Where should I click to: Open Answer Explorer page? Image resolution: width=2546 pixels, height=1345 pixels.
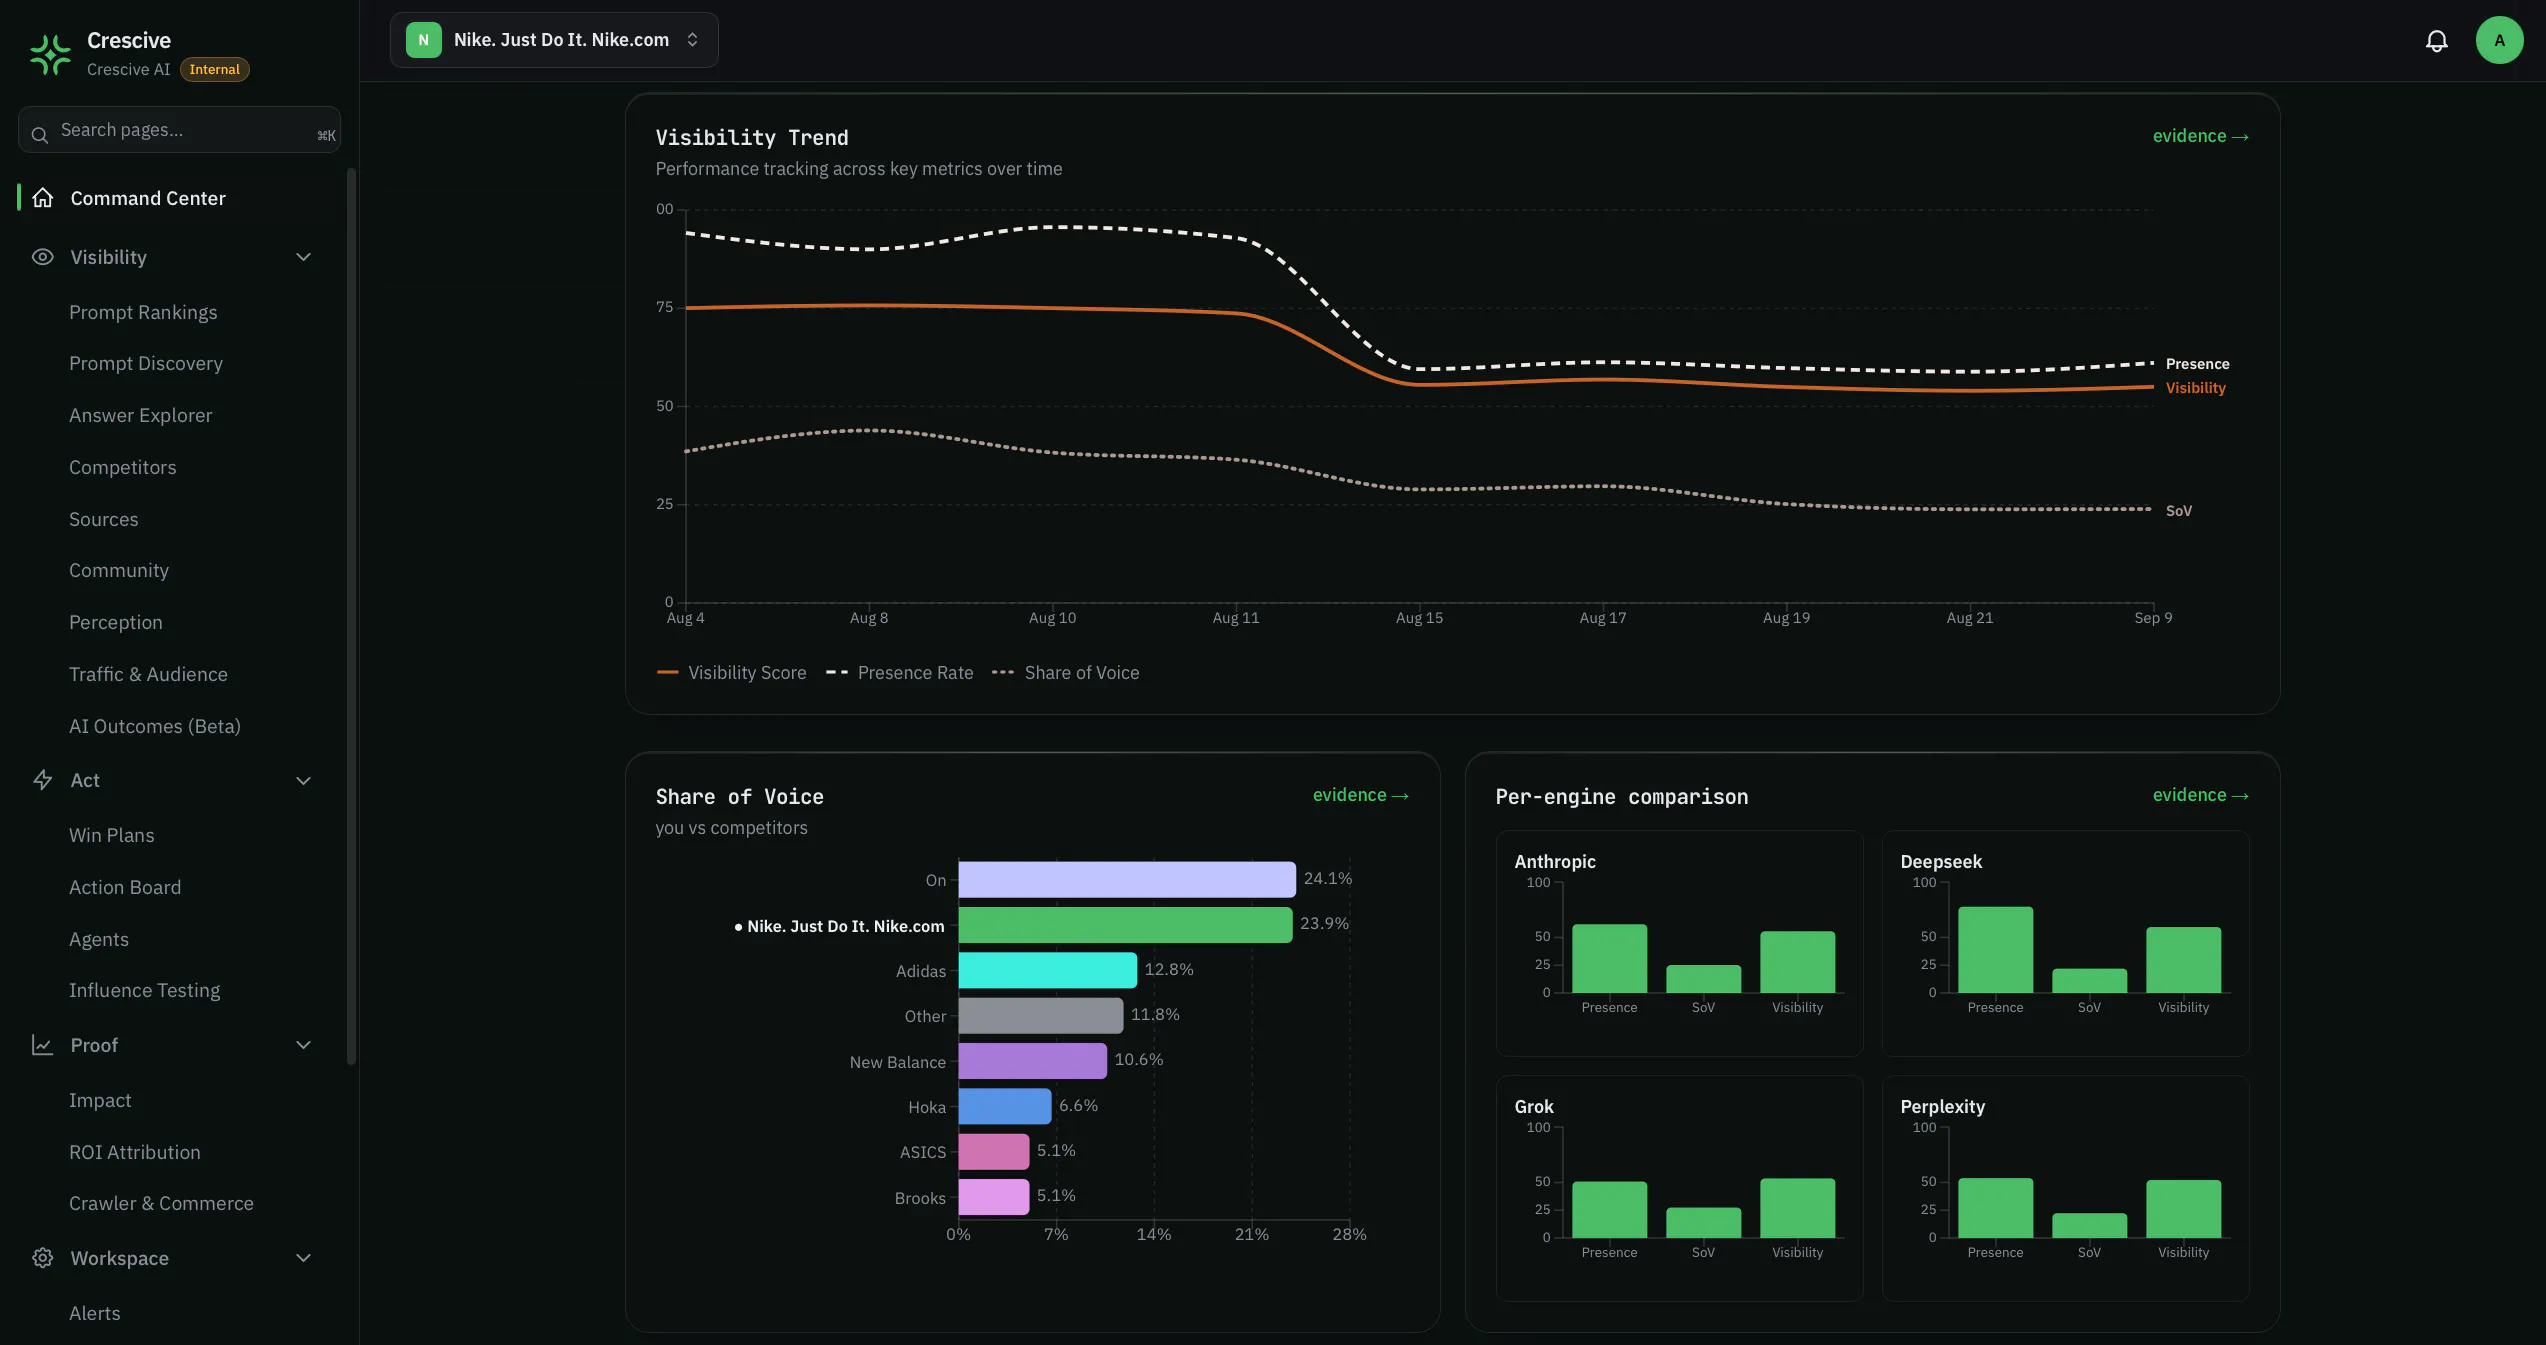click(x=141, y=415)
